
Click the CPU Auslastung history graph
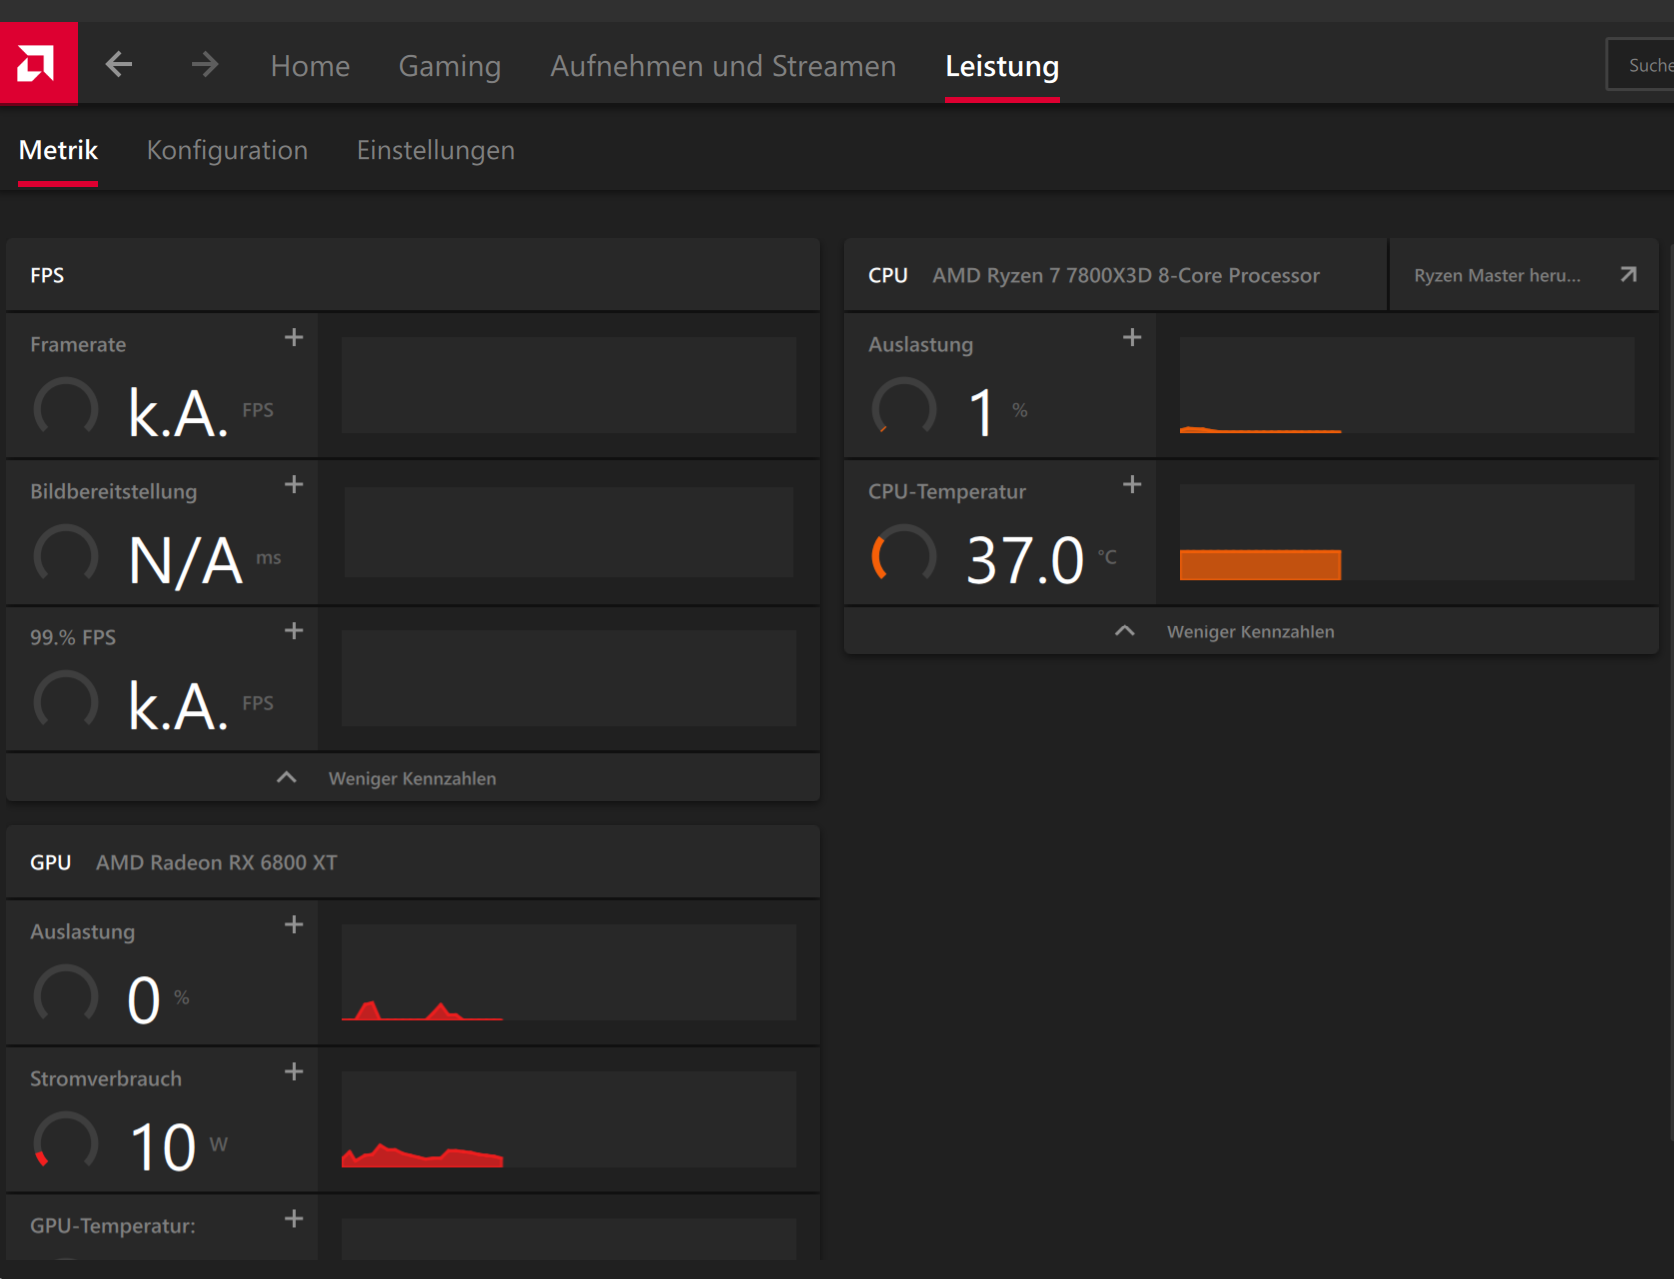[x=1407, y=385]
